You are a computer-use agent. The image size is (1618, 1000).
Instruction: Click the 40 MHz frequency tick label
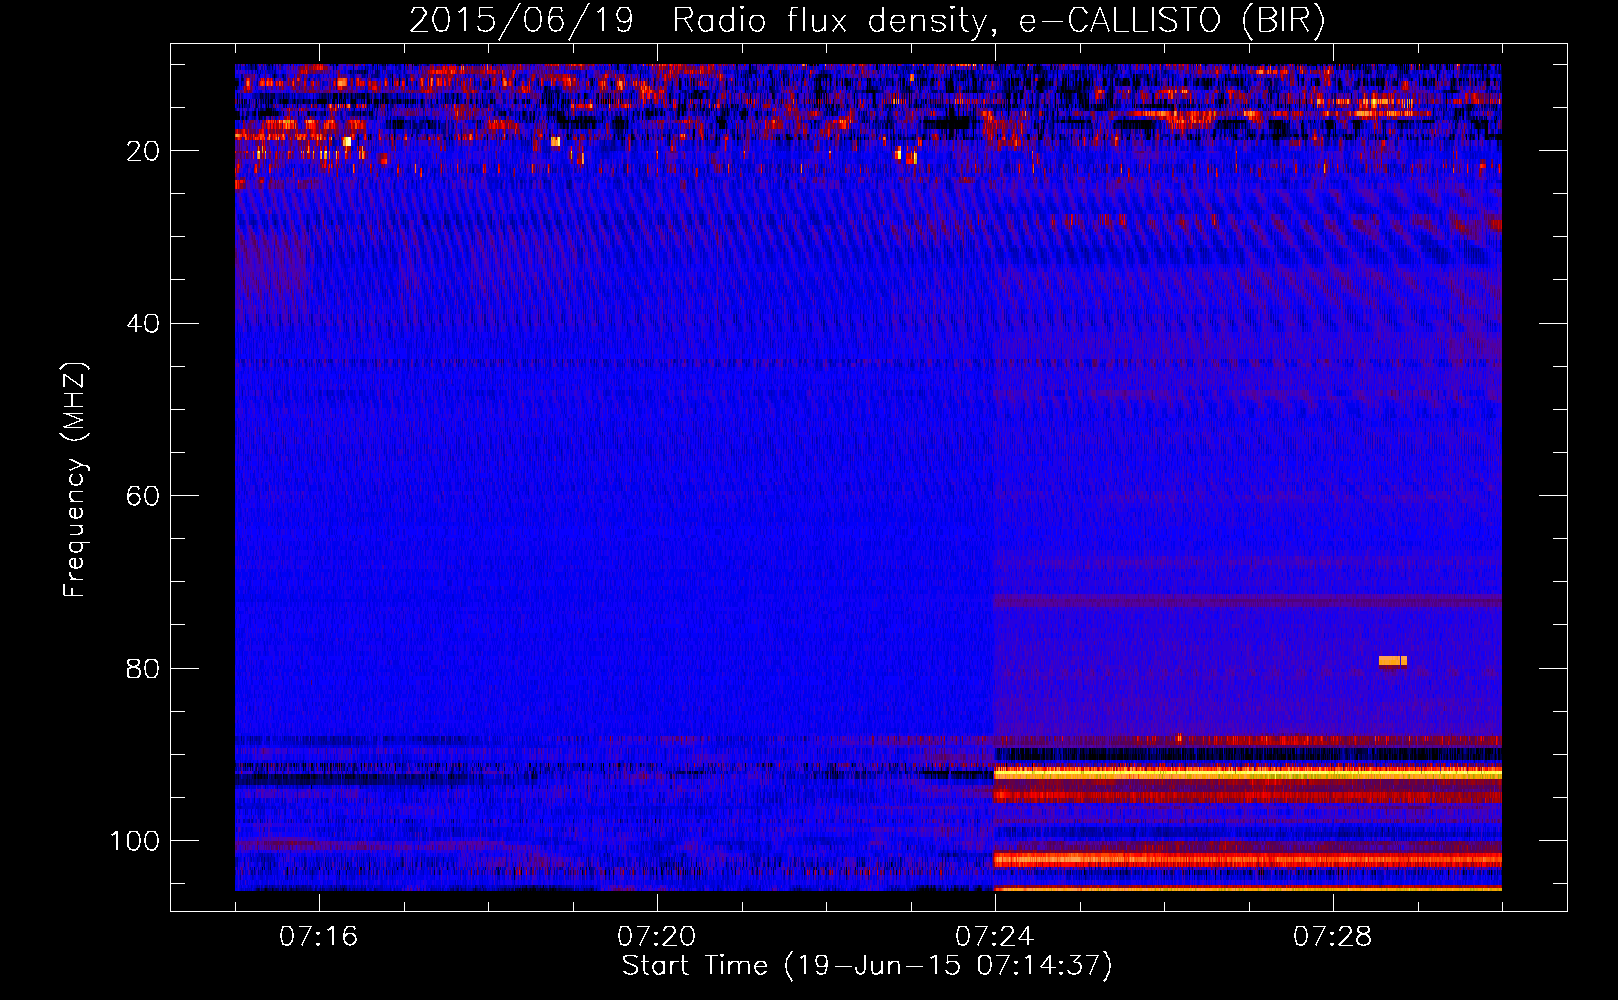(x=144, y=323)
